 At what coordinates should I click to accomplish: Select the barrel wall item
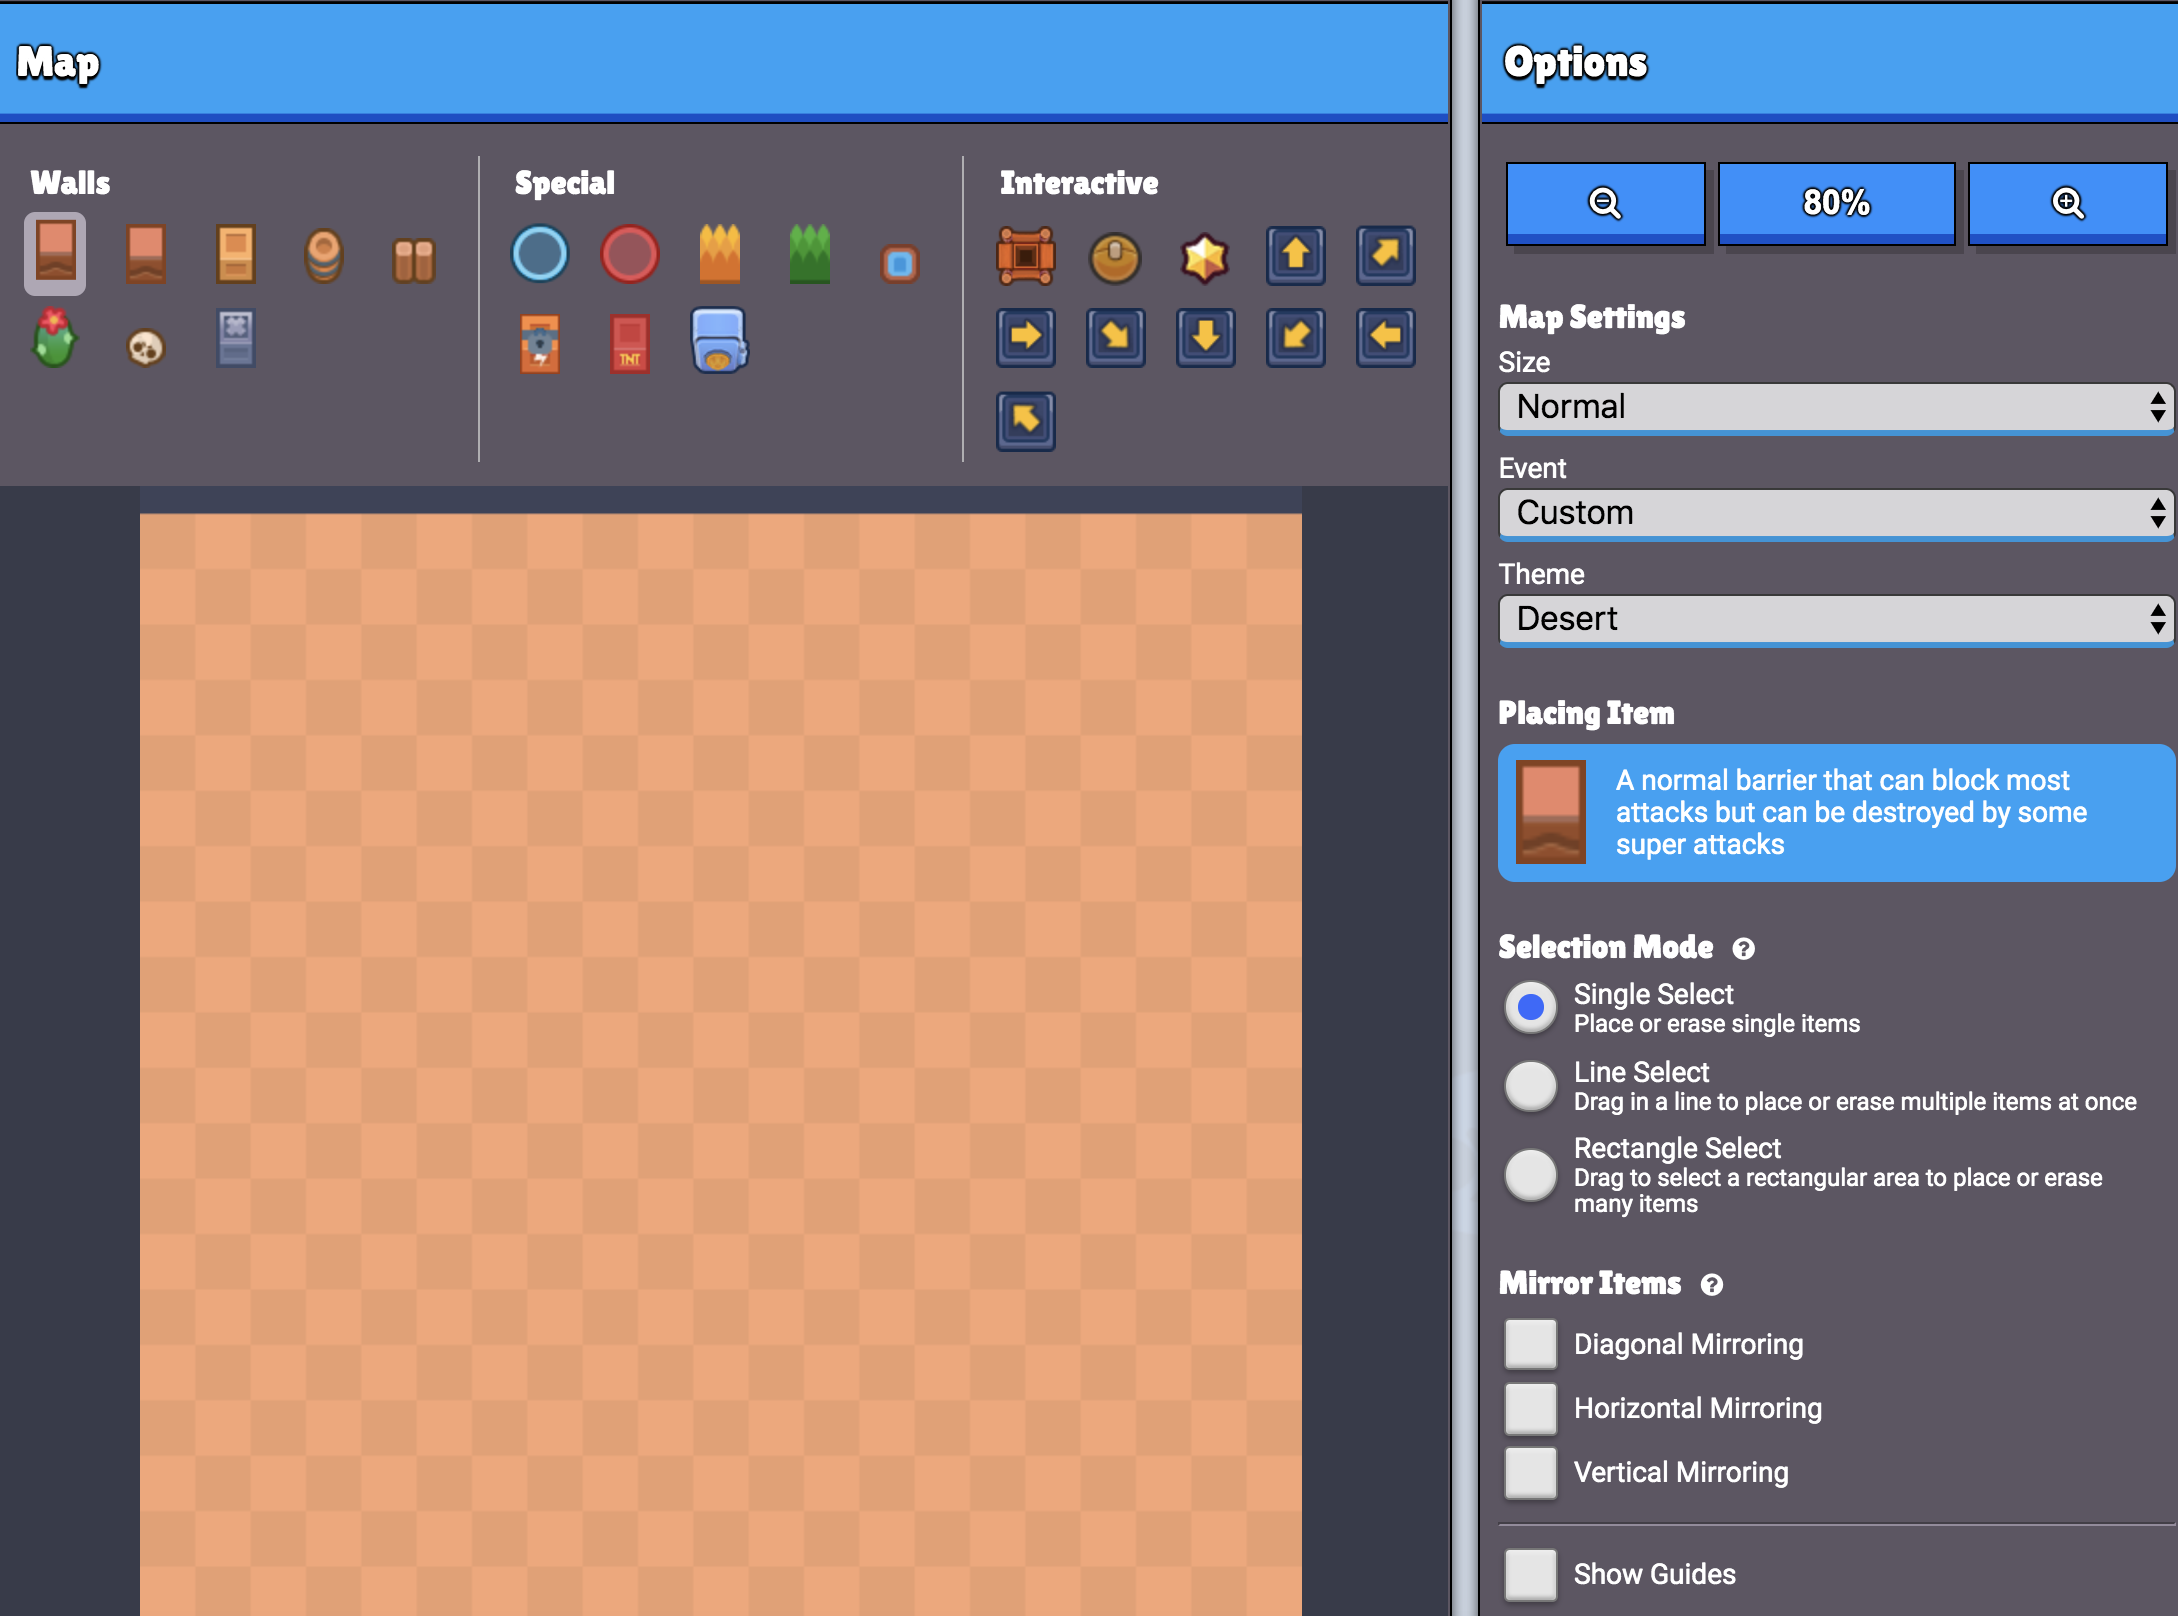click(x=324, y=256)
